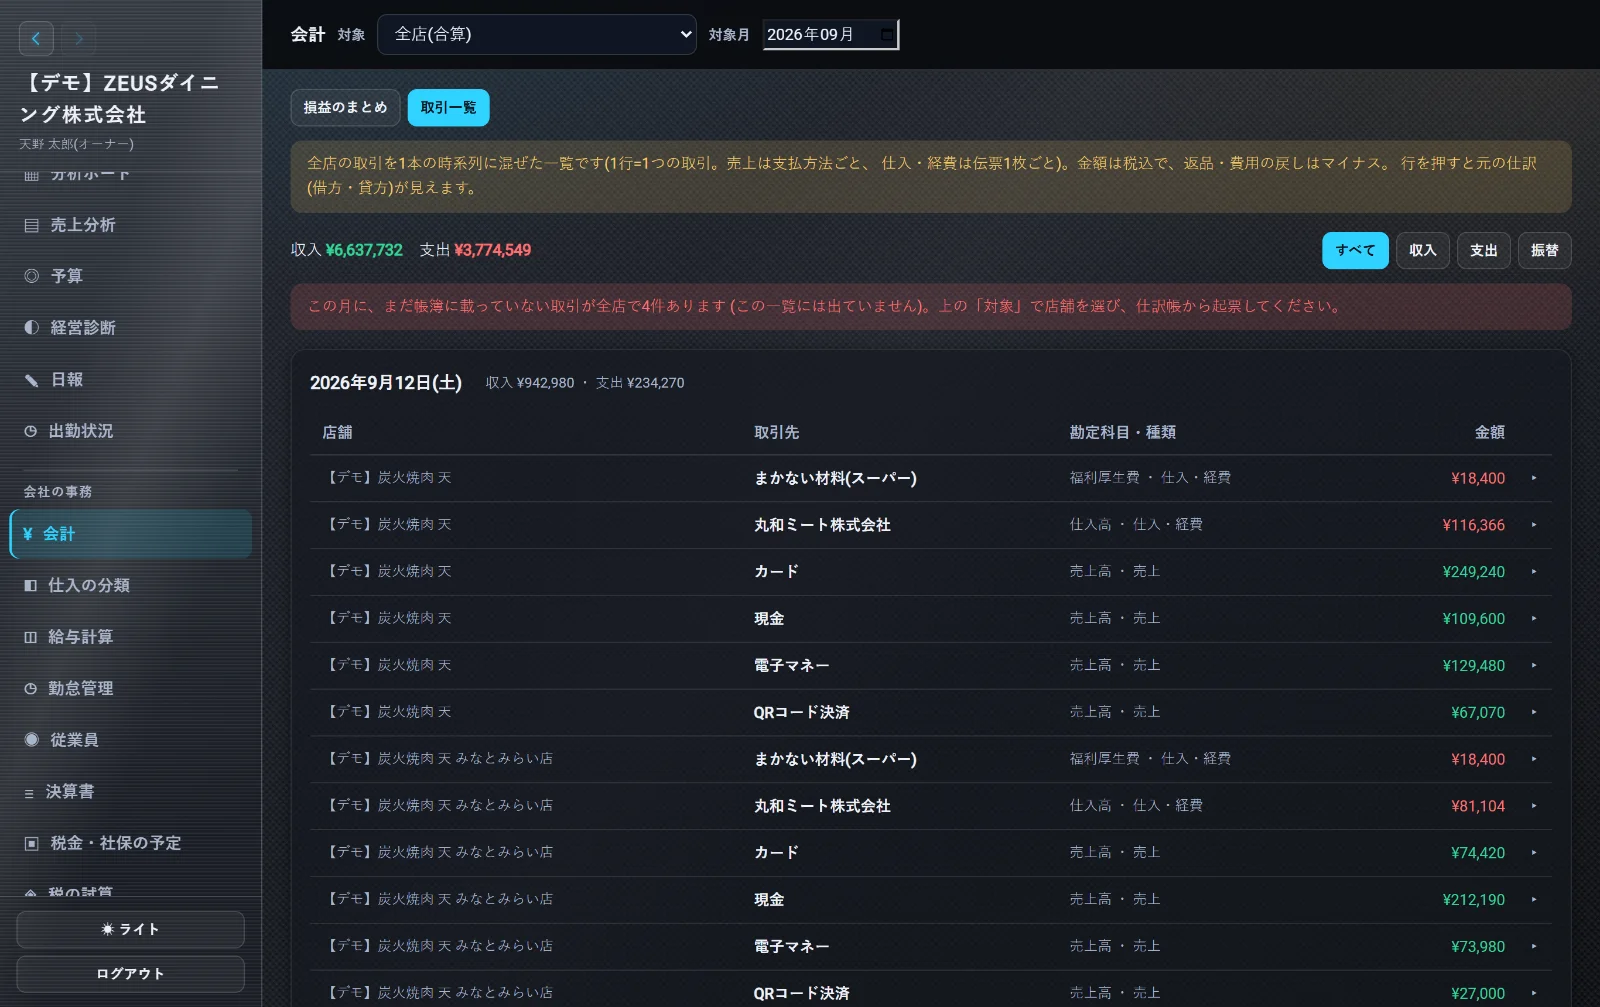Switch to the 損益のまとめ tab
The height and width of the screenshot is (1007, 1600).
click(345, 107)
